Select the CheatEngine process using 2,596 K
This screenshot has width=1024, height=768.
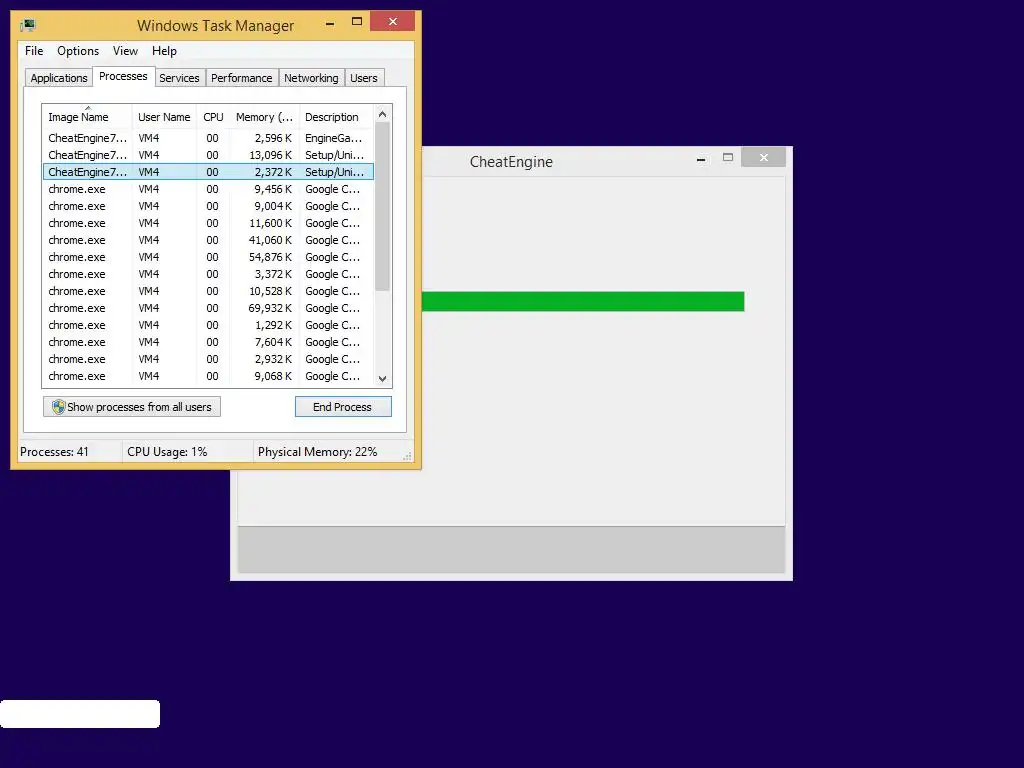pos(208,138)
